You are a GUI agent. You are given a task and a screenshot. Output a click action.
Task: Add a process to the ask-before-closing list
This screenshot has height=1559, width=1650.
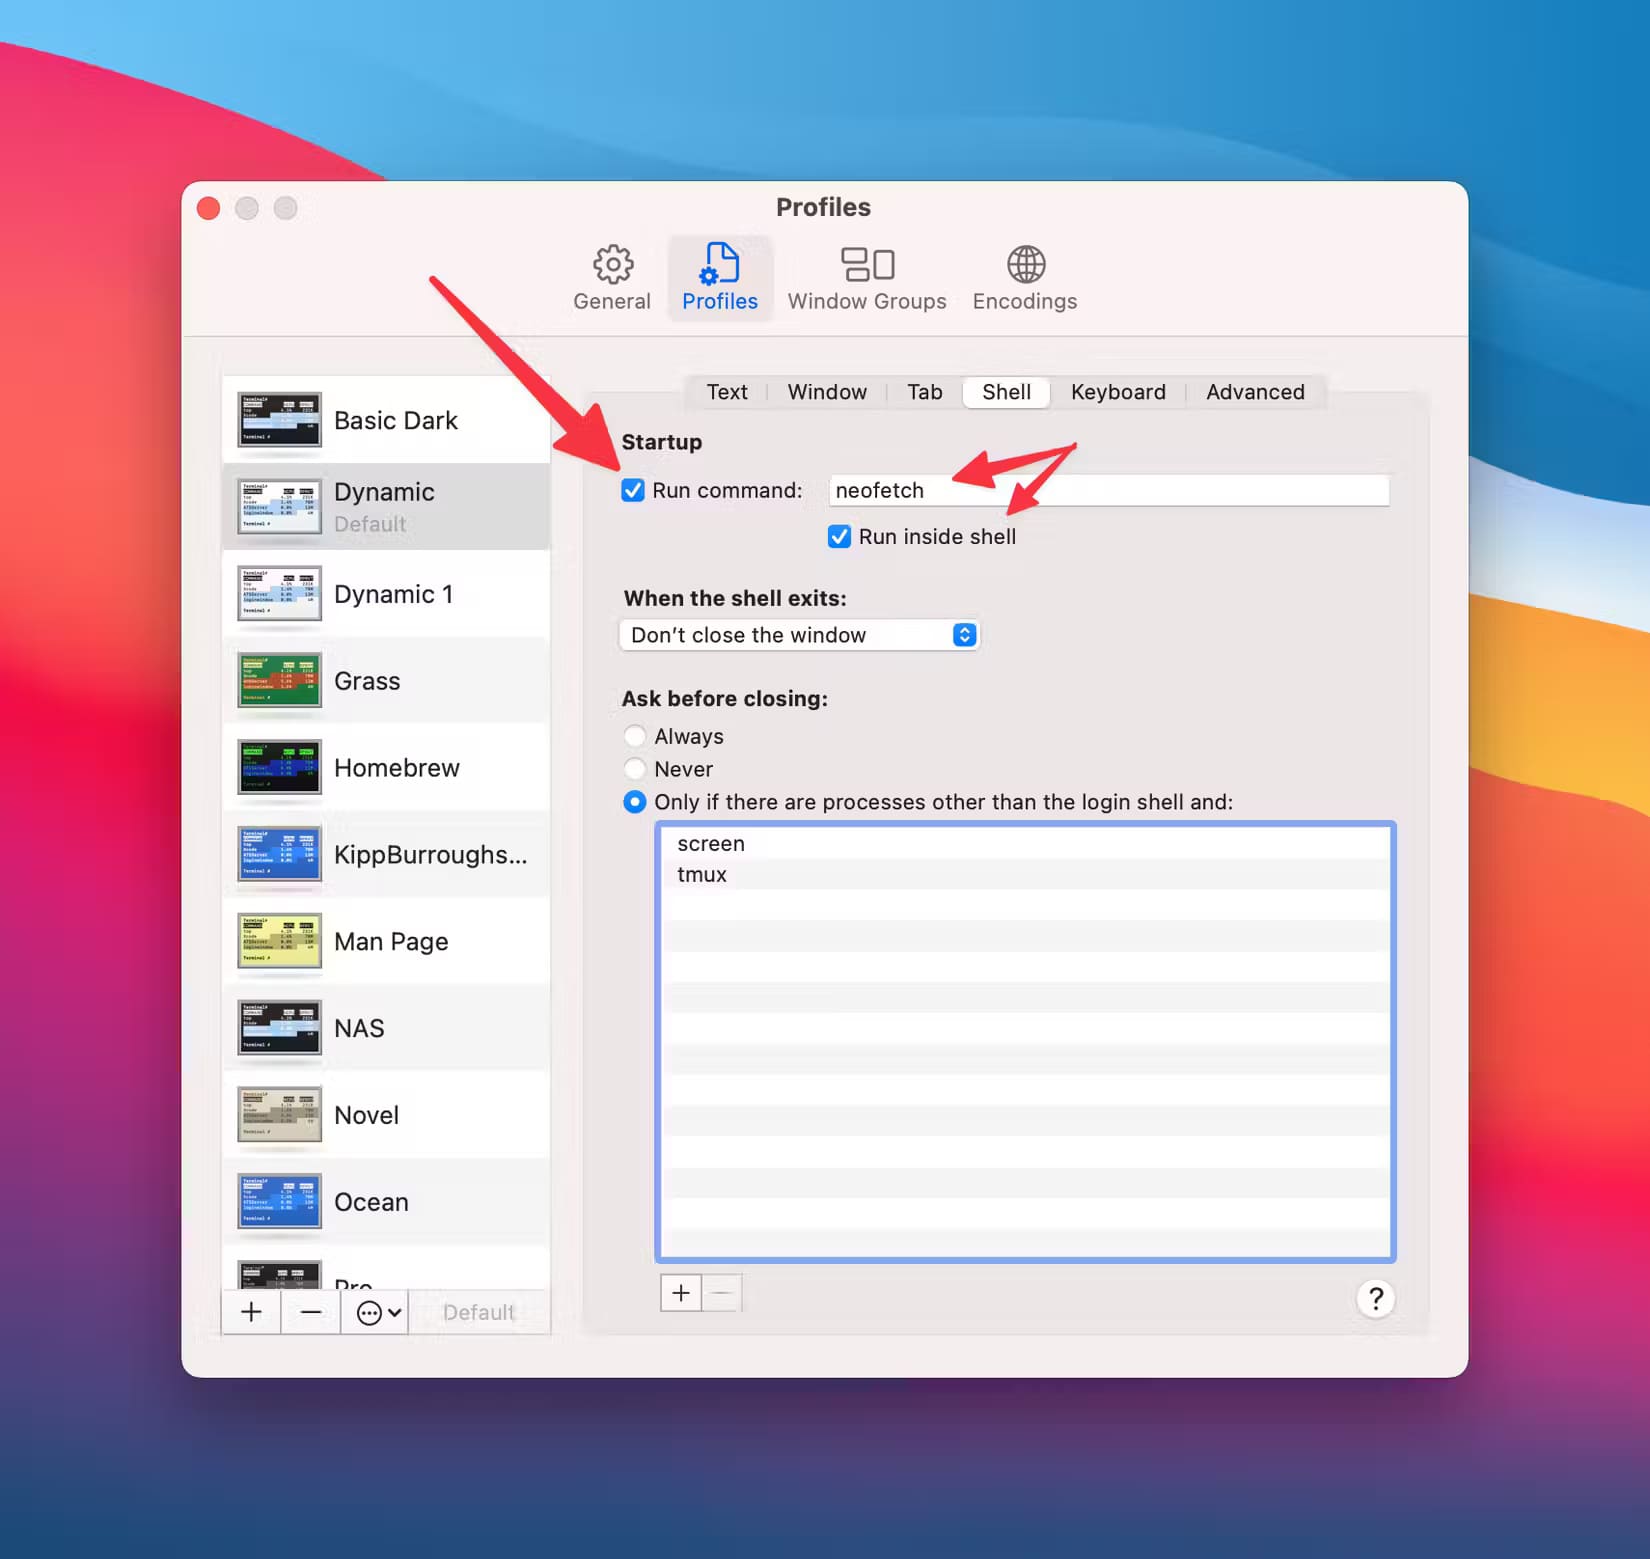681,1293
